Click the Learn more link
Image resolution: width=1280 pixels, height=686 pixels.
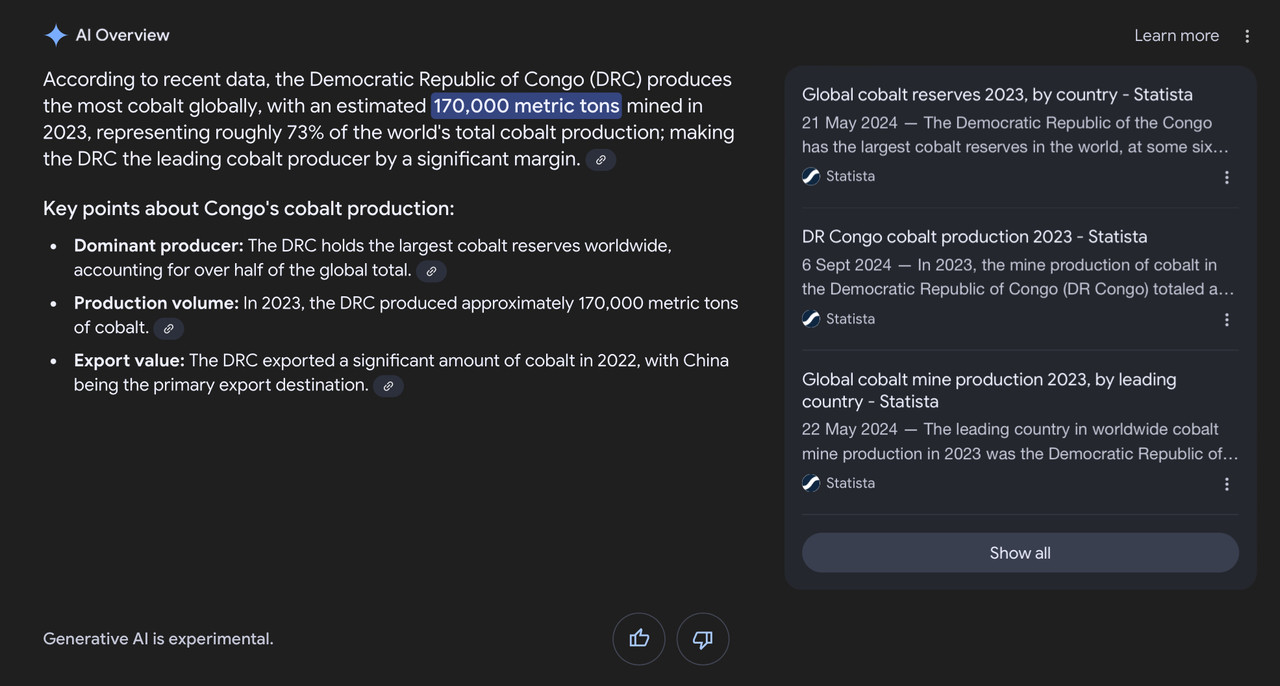coord(1176,35)
